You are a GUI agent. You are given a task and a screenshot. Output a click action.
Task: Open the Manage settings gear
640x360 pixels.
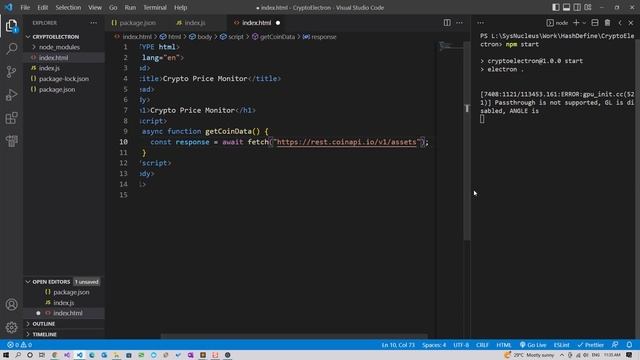click(x=11, y=327)
